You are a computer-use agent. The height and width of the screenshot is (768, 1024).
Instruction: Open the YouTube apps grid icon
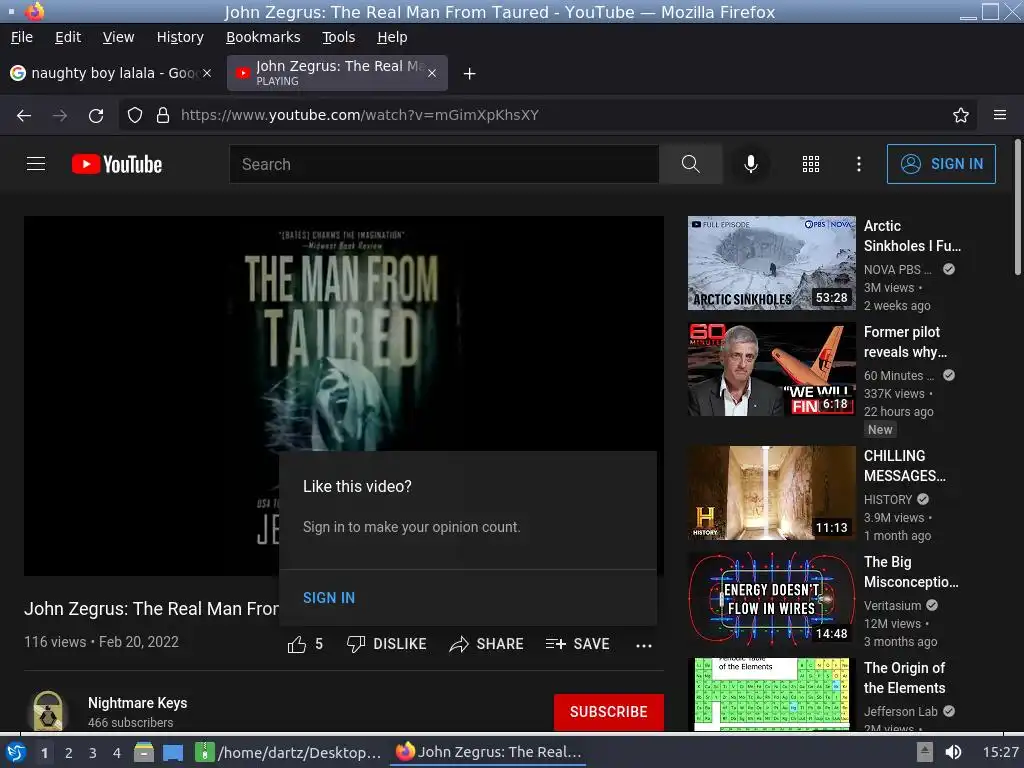click(x=810, y=164)
